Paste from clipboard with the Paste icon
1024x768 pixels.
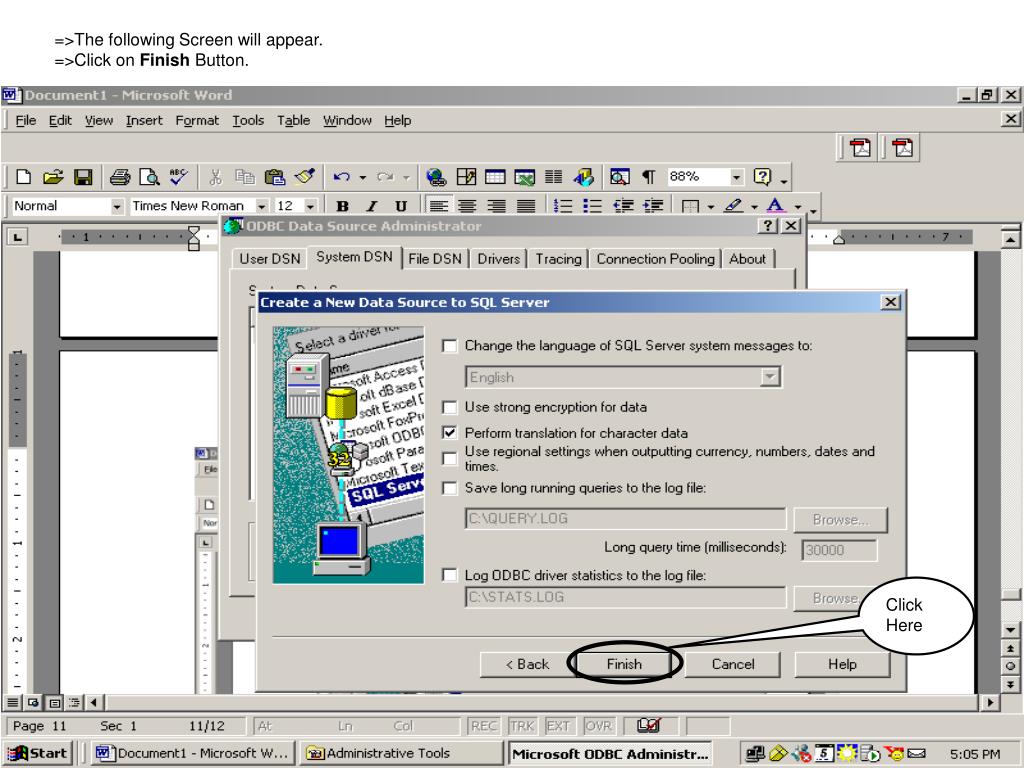275,177
